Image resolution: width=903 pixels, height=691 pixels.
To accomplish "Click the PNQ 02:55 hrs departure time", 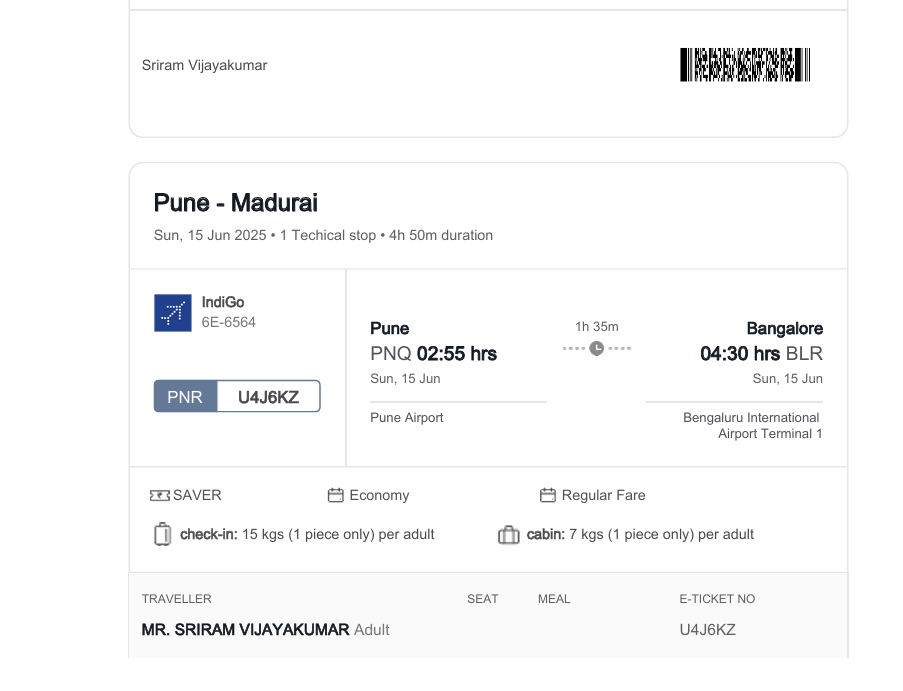I will tap(434, 354).
